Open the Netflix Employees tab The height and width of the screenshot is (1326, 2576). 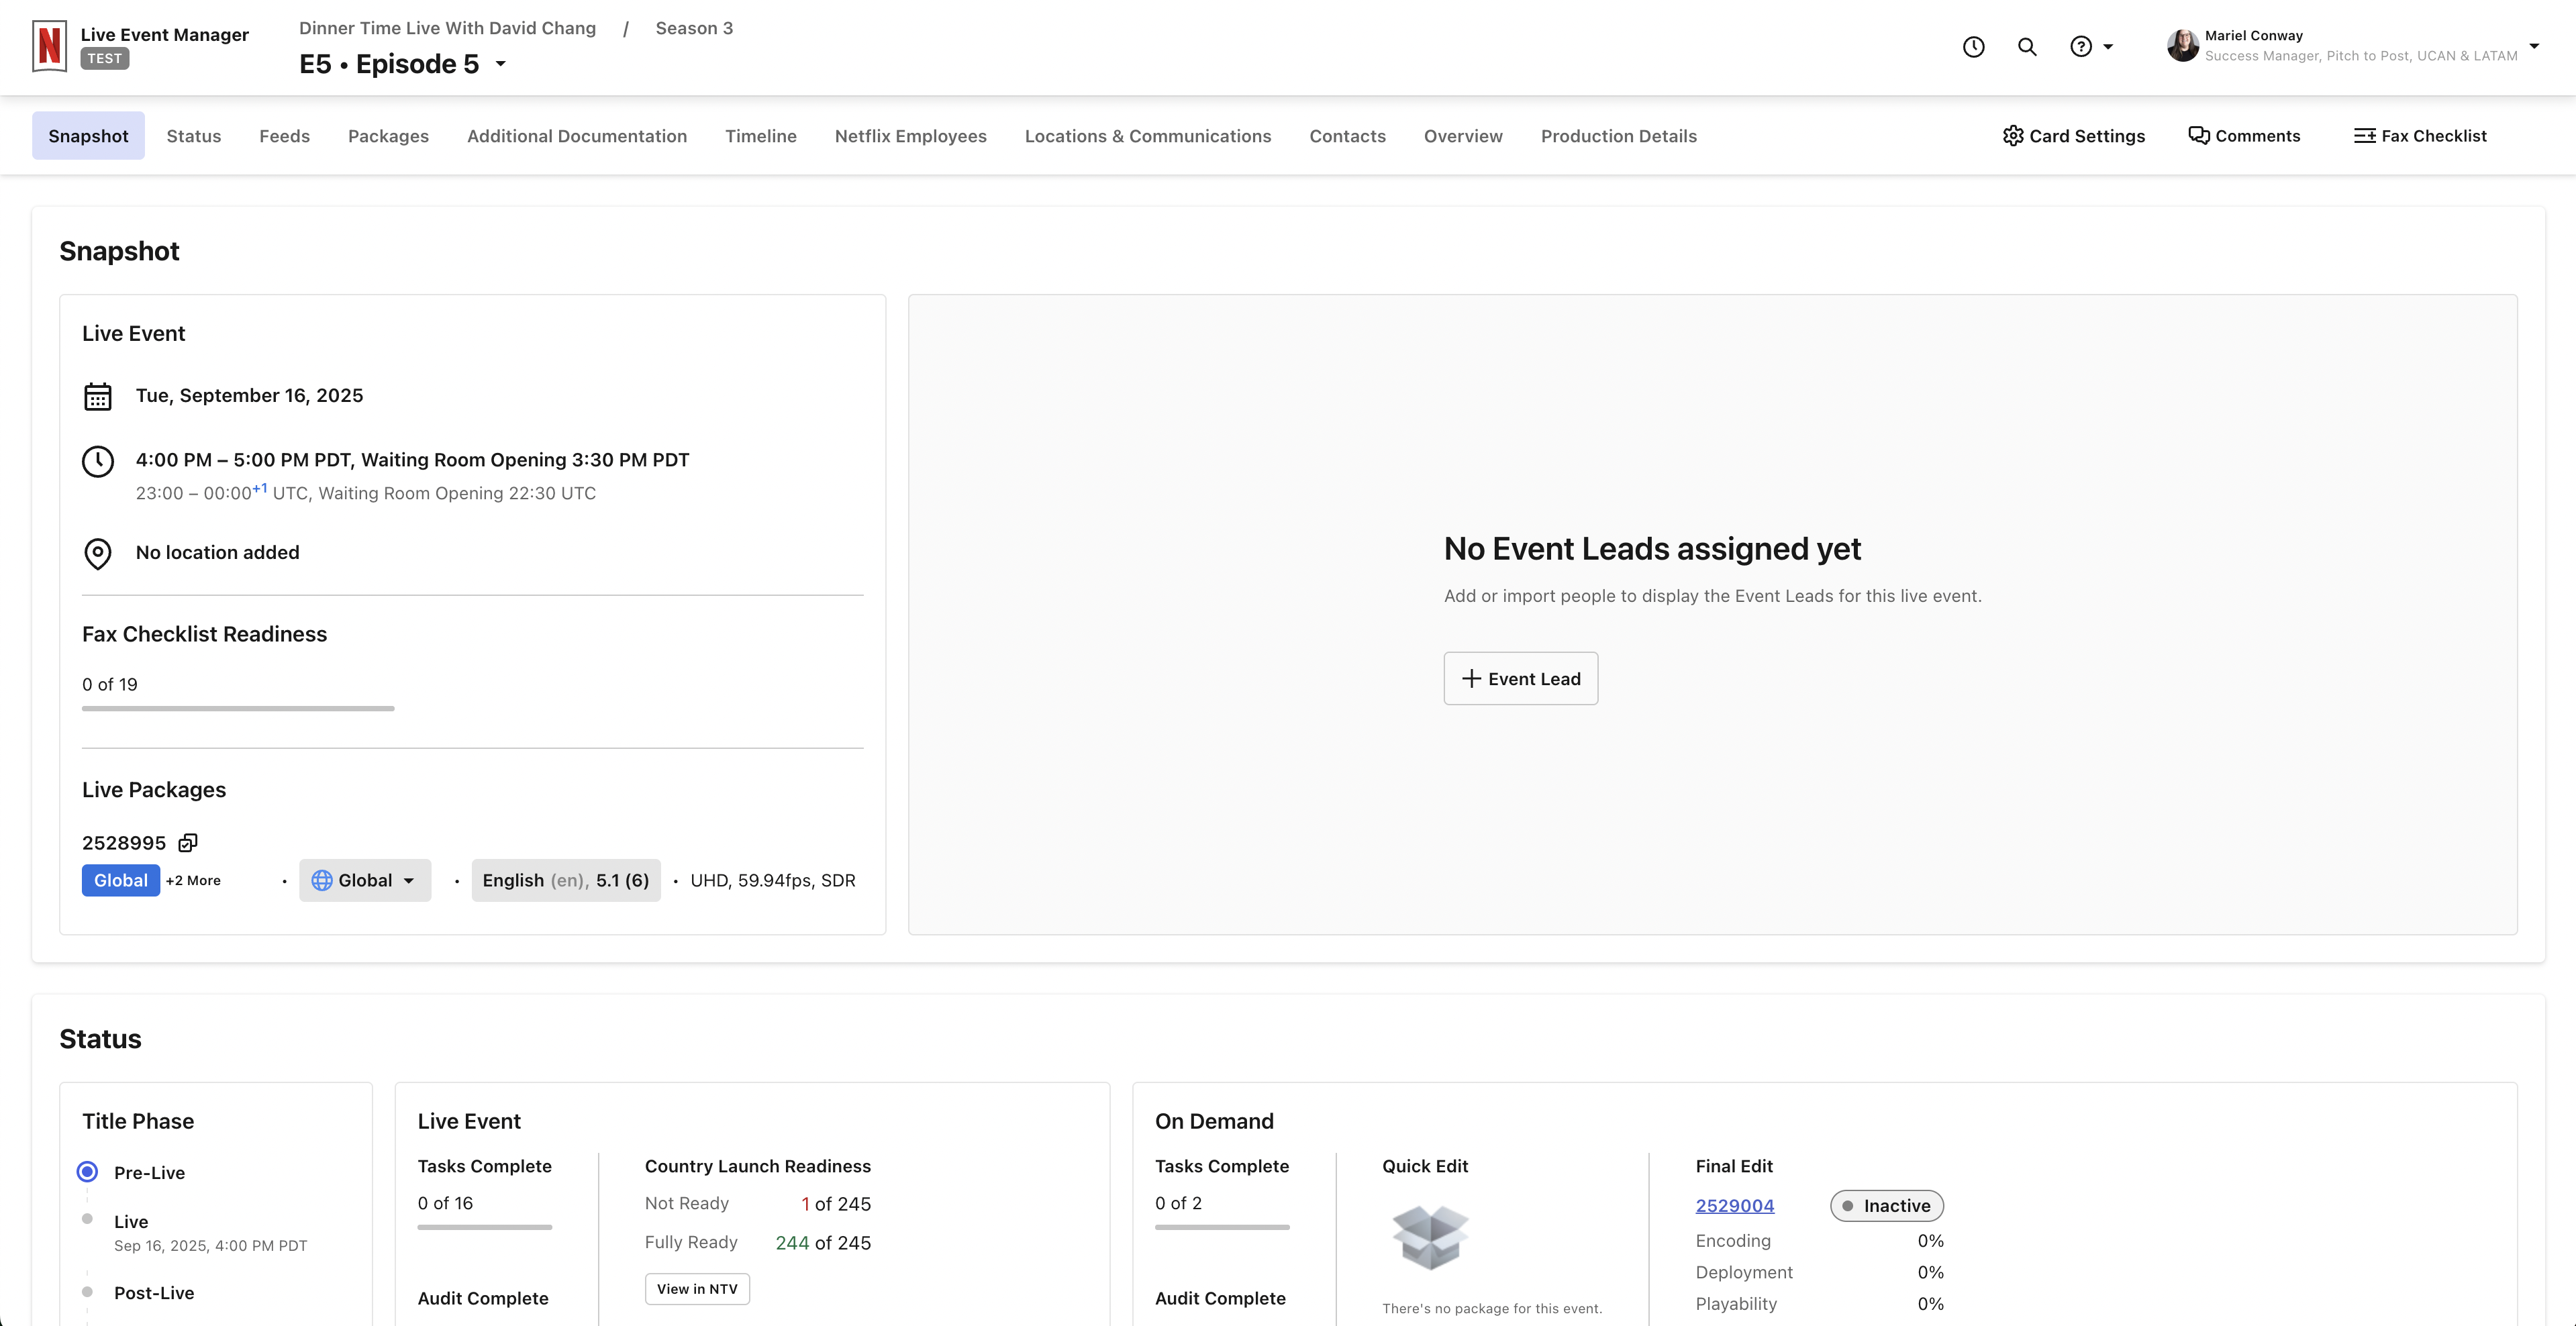click(x=911, y=135)
